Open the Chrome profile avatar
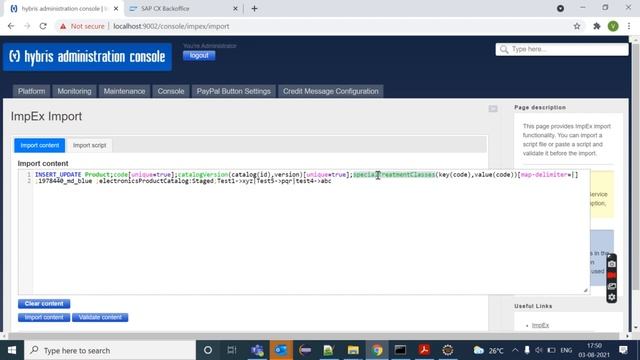The image size is (640, 360). tap(613, 26)
